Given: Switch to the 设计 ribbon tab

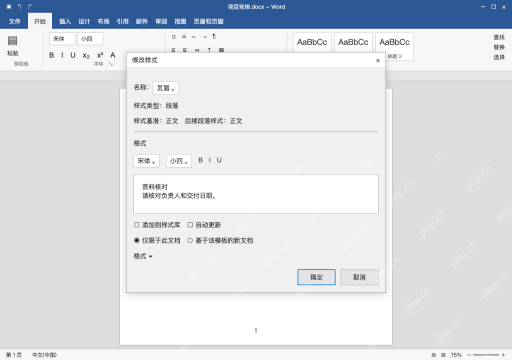Looking at the screenshot, I should [84, 21].
